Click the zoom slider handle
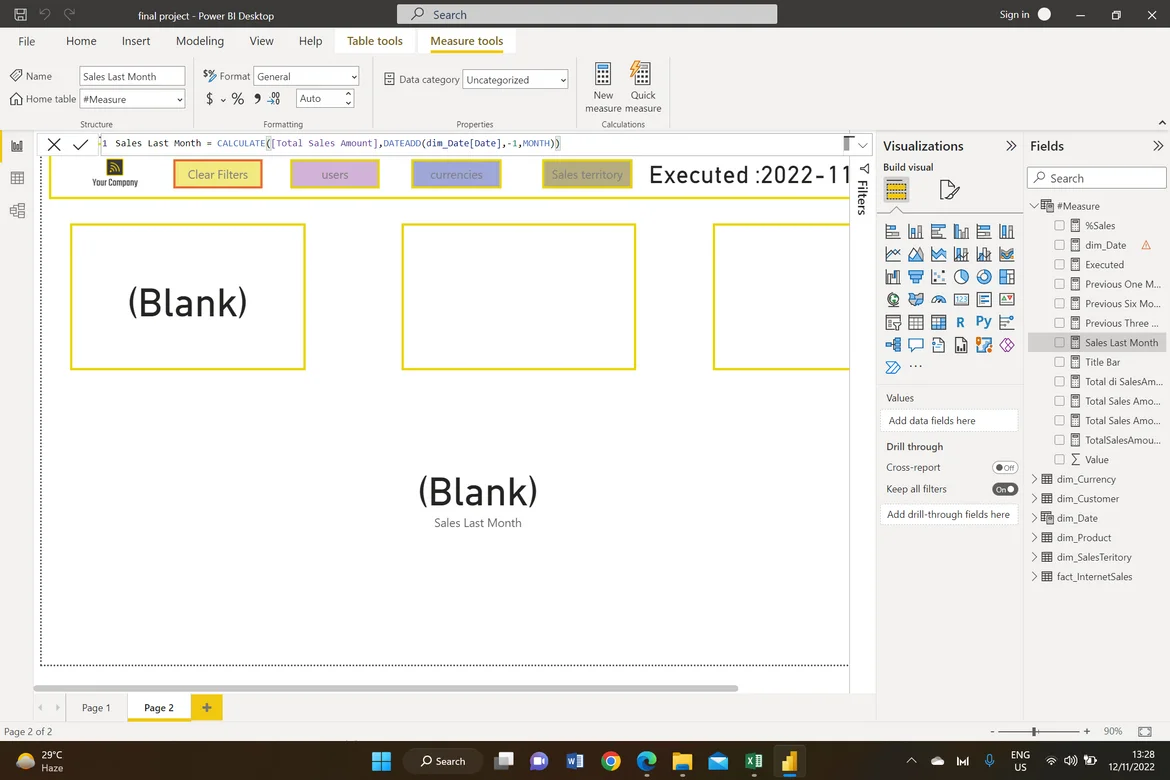This screenshot has width=1170, height=780. [x=1034, y=732]
